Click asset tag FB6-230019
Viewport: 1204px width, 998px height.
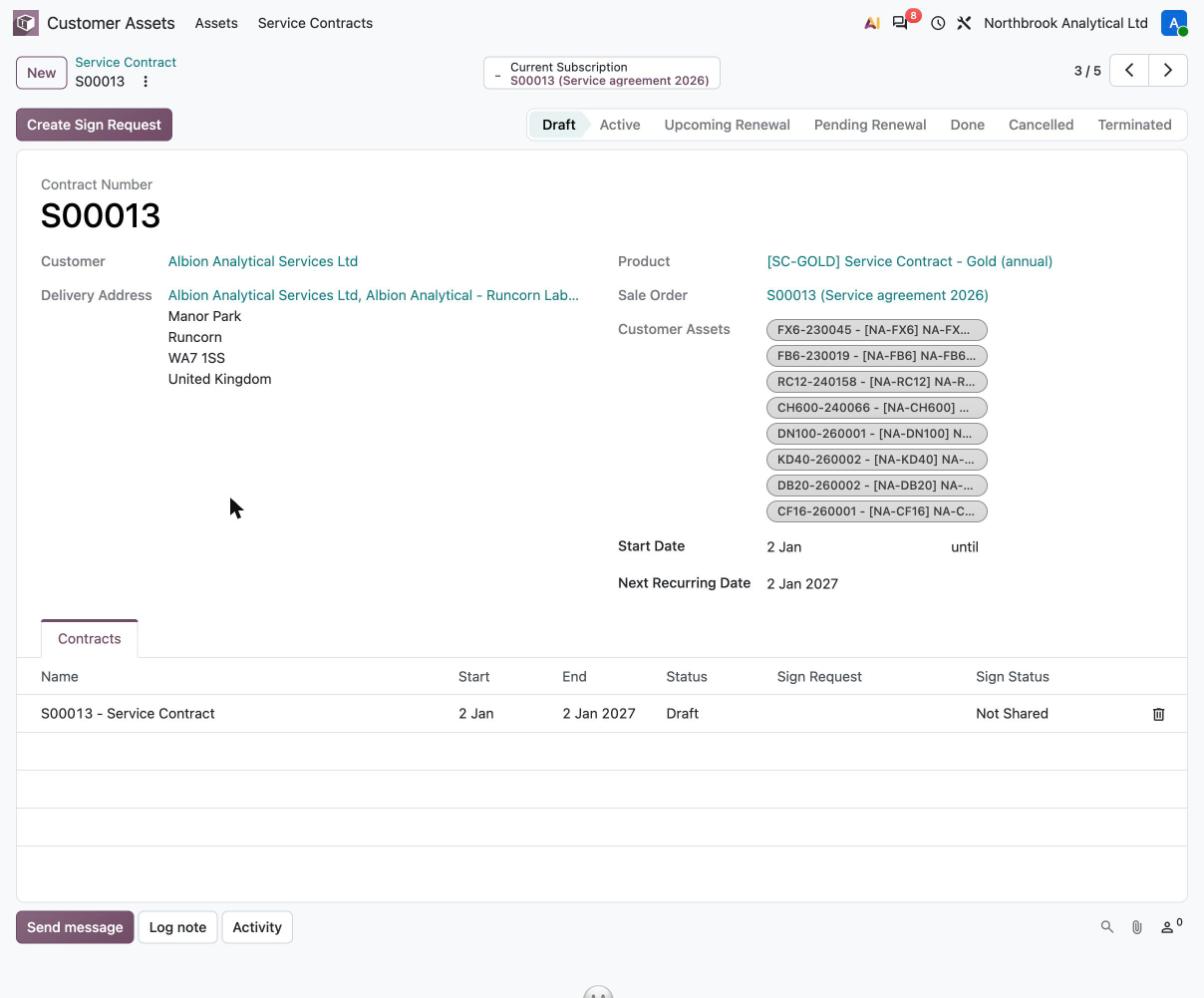(876, 356)
